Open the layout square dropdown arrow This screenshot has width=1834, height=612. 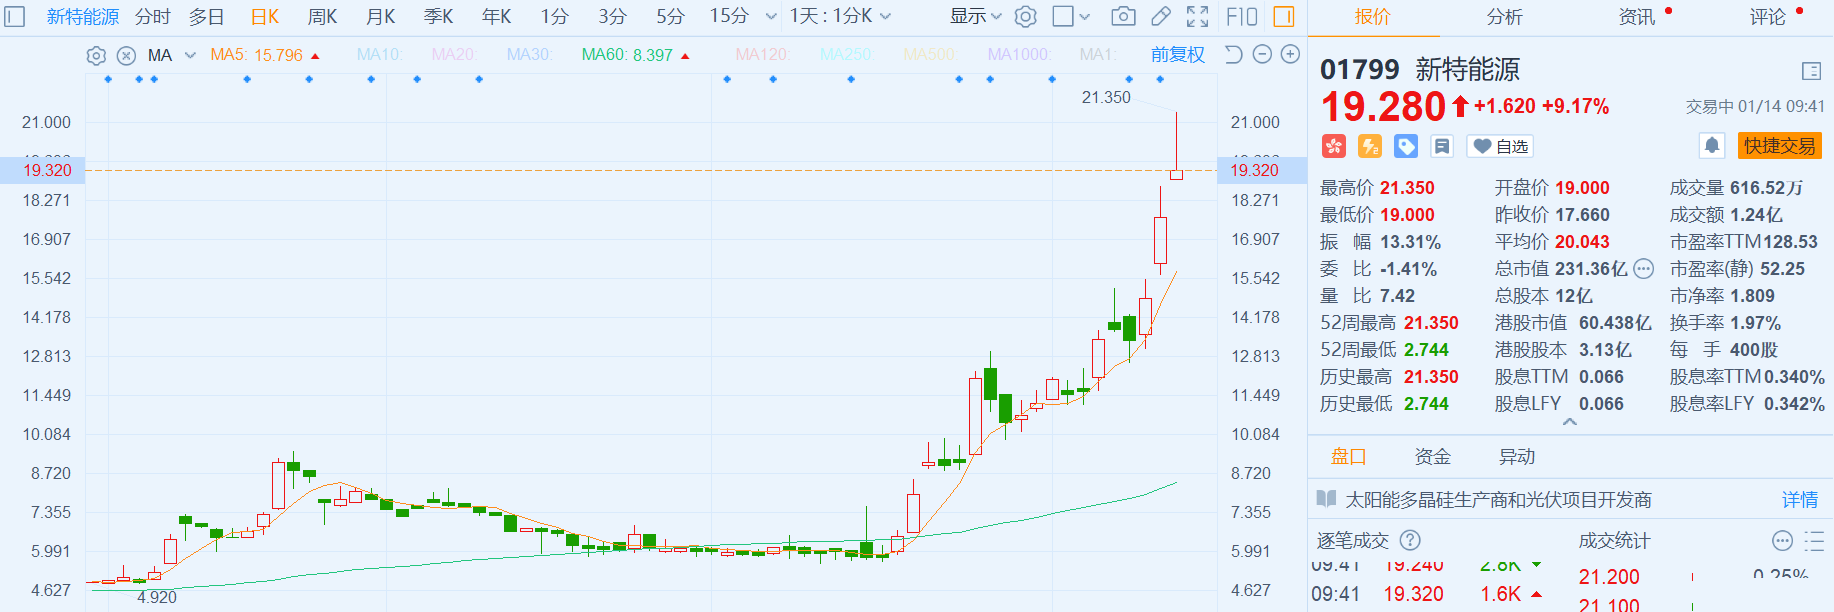tap(1085, 17)
